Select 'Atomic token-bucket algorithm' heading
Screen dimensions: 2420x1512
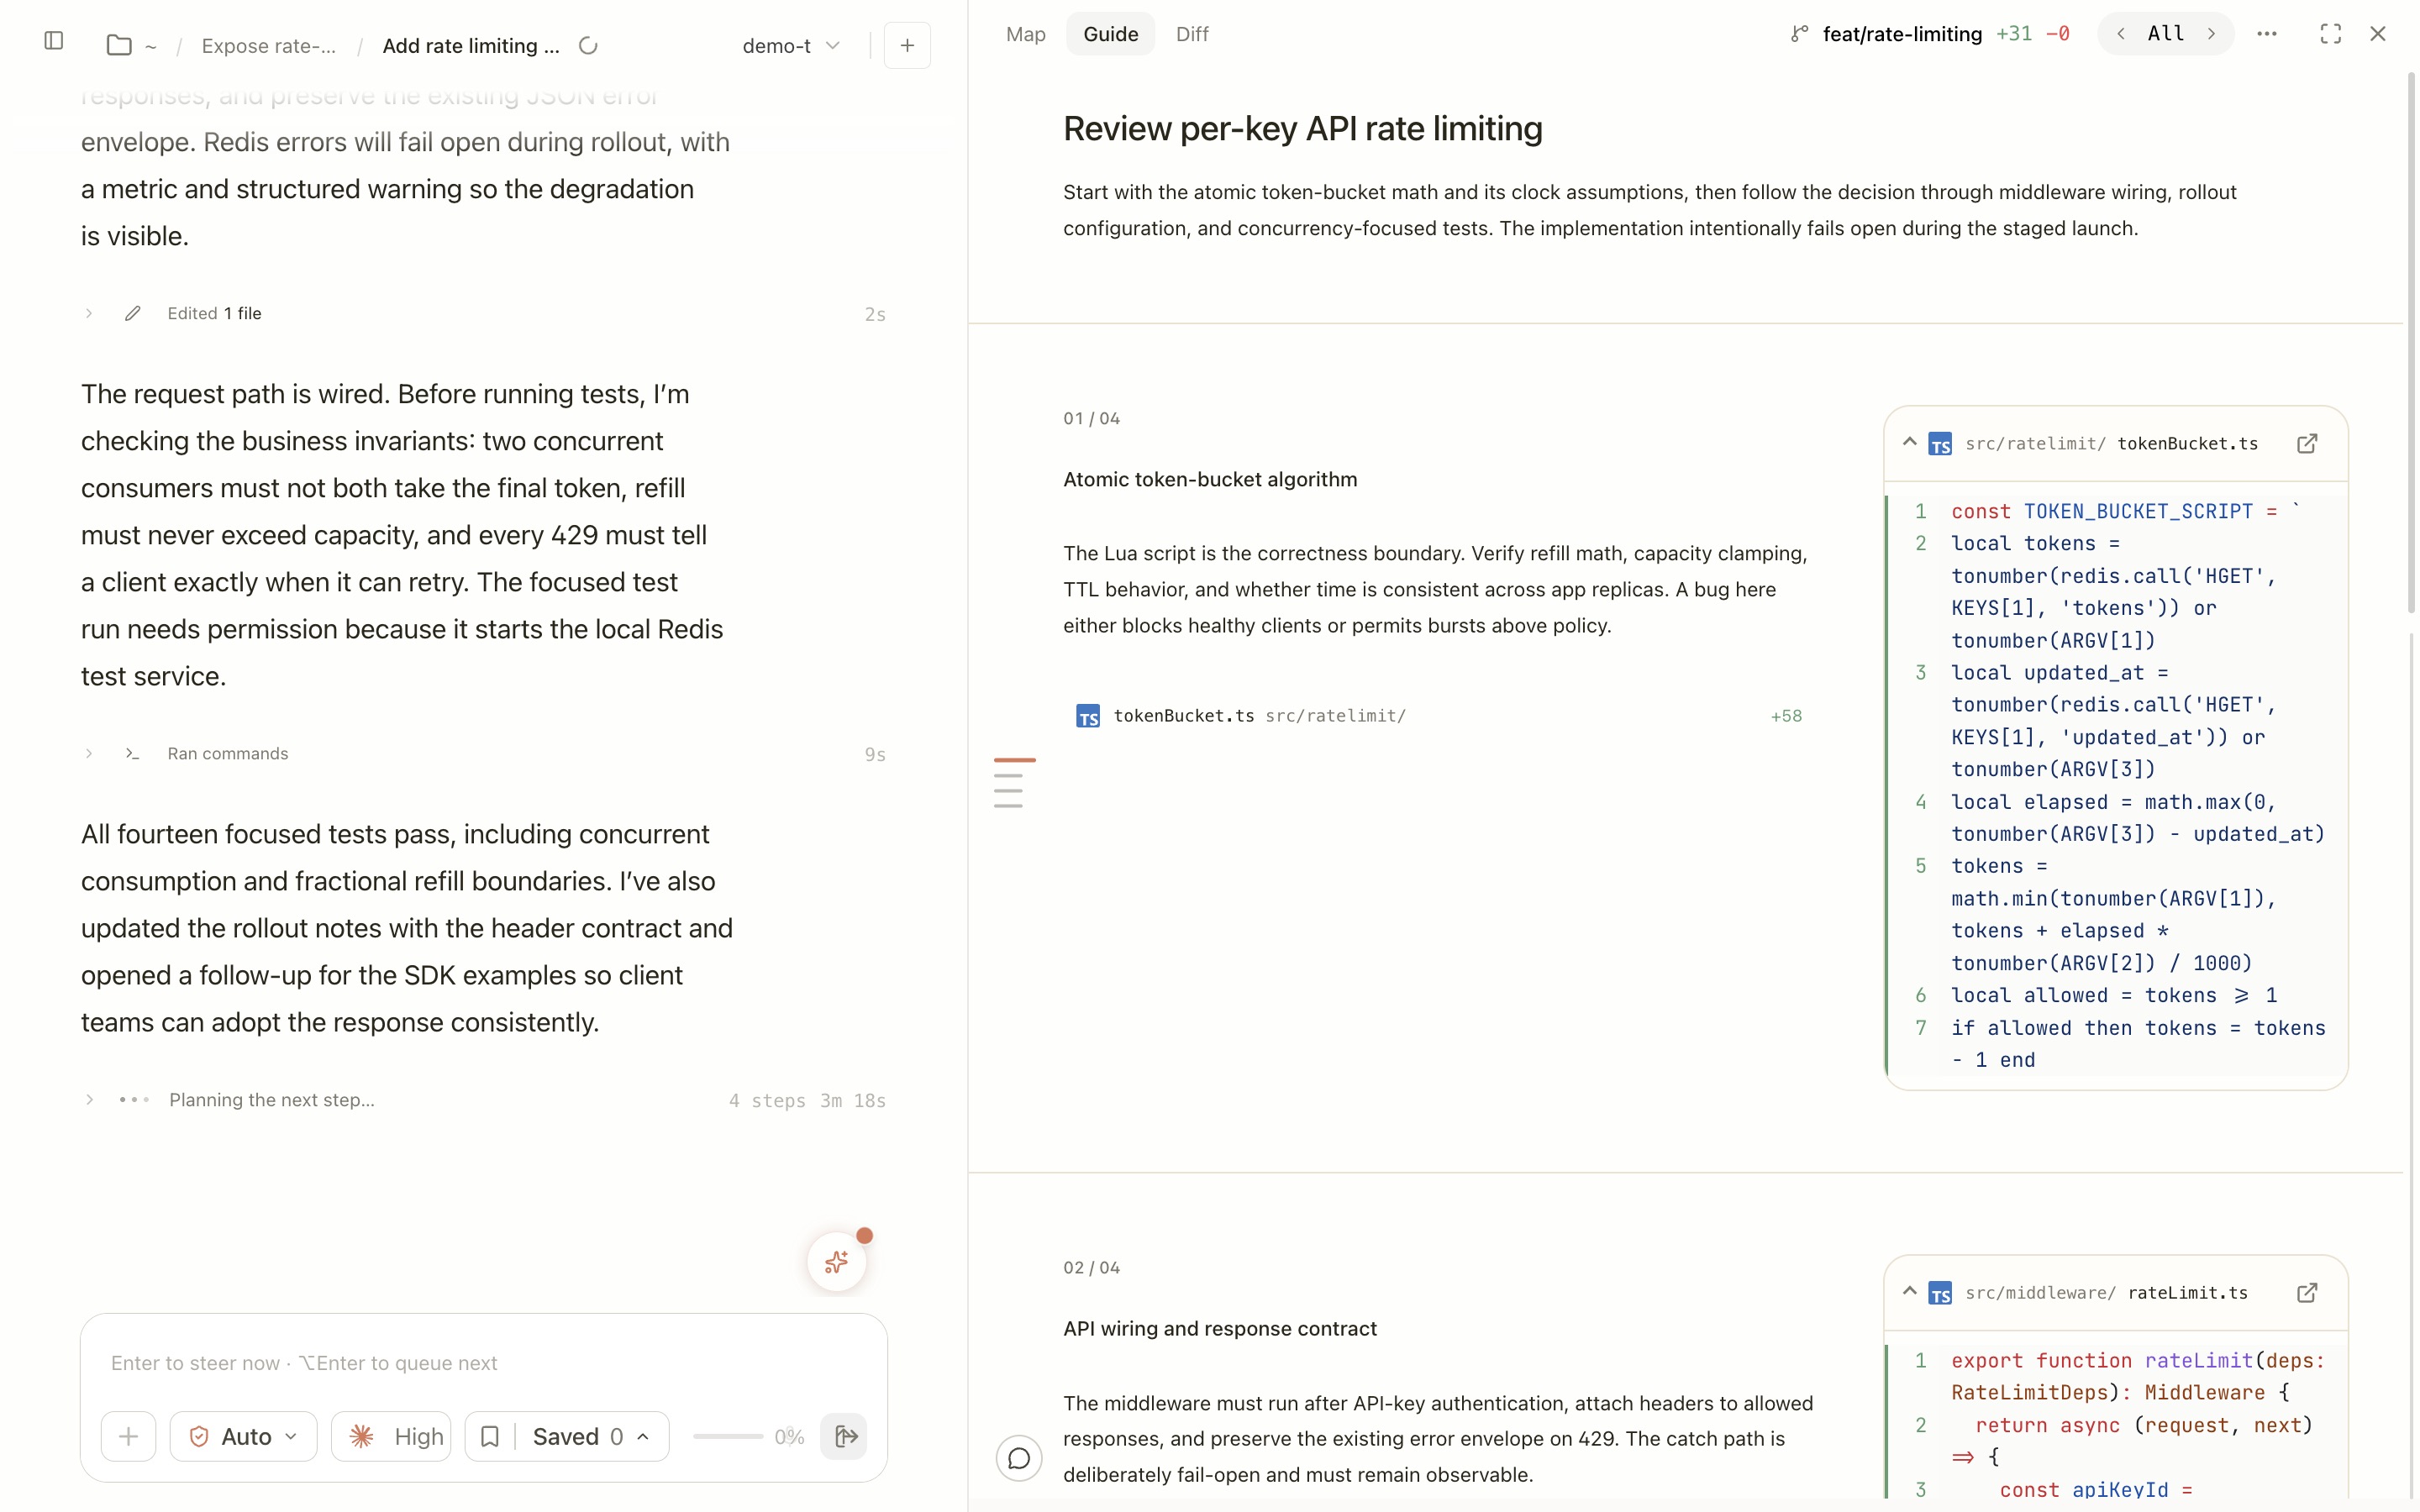click(1210, 480)
